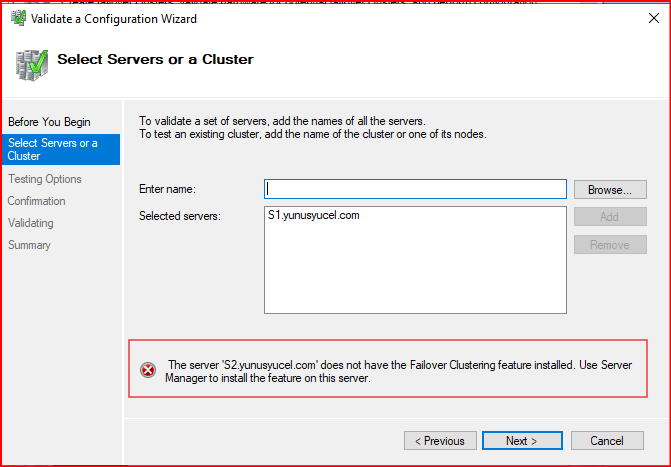The image size is (671, 467).
Task: Click the Remove button
Action: click(x=609, y=244)
